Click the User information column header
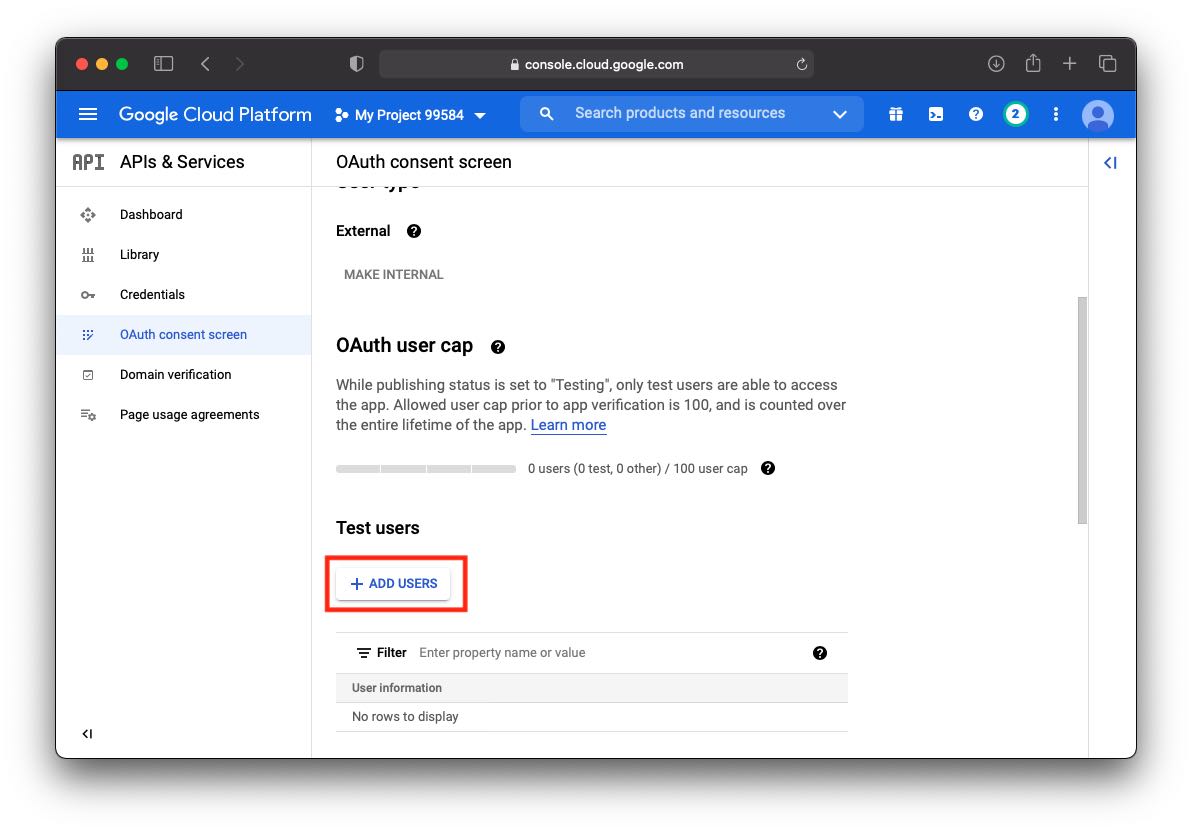1192x832 pixels. point(397,688)
